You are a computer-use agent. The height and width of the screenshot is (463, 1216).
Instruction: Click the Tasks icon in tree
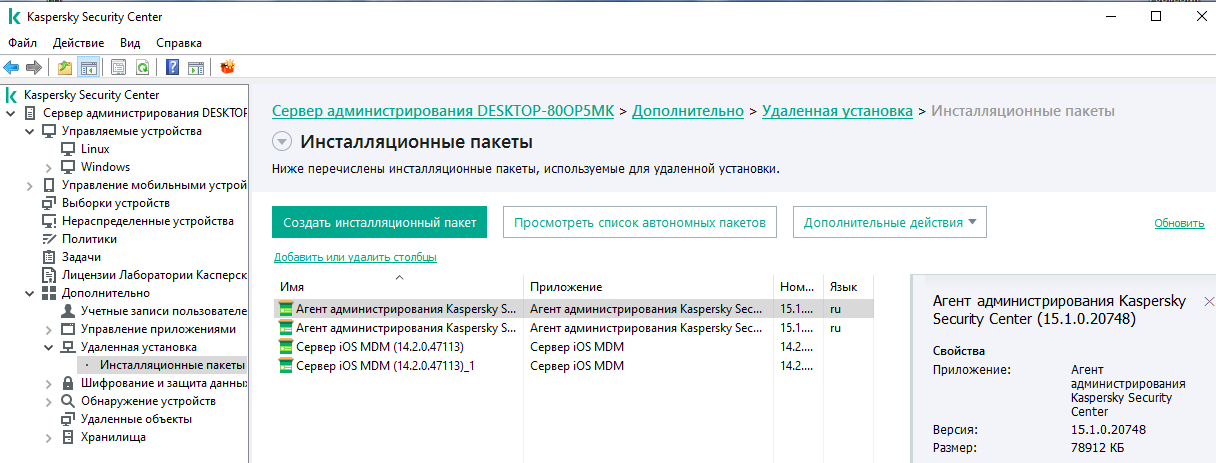pyautogui.click(x=49, y=257)
